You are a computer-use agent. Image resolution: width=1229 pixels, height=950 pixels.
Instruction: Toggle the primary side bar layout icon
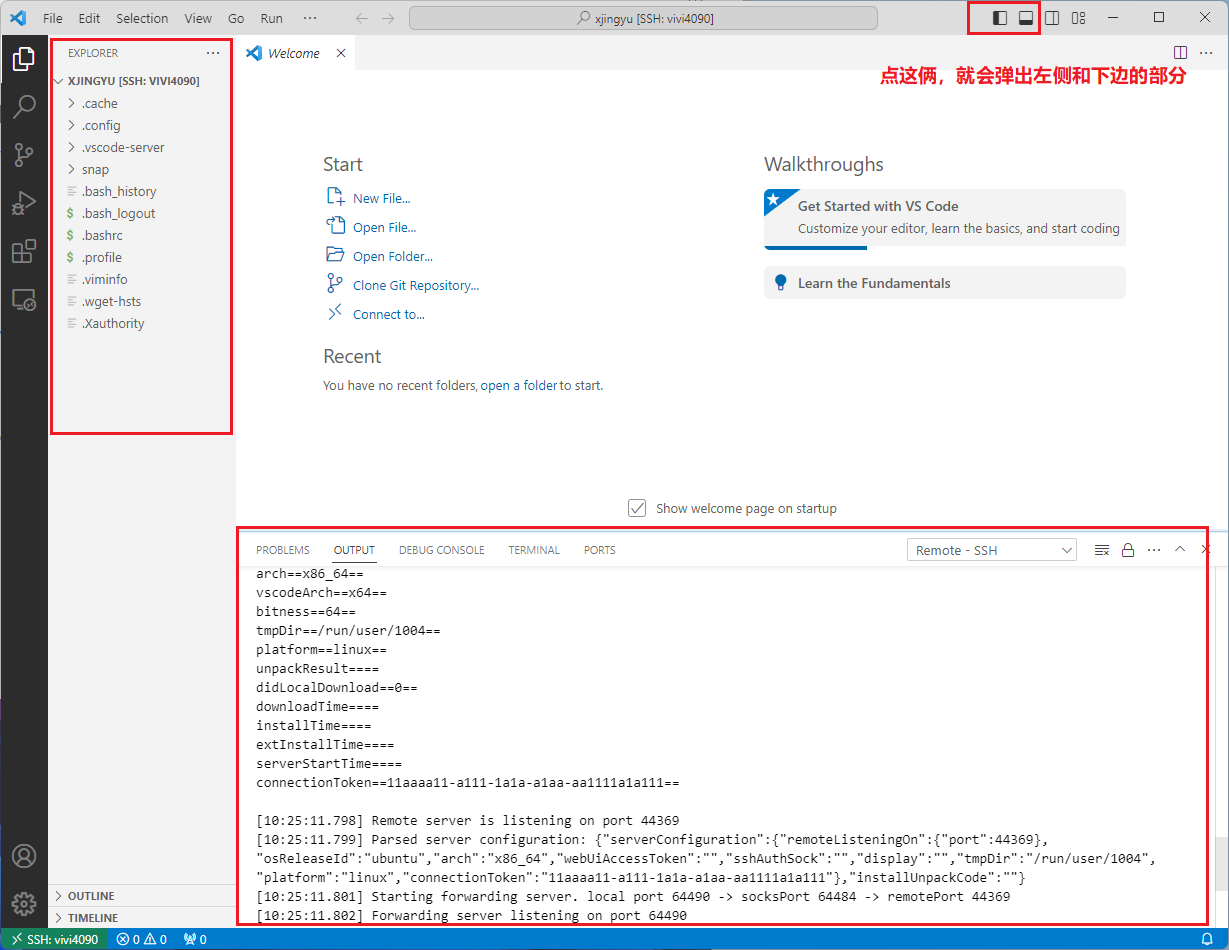point(999,18)
